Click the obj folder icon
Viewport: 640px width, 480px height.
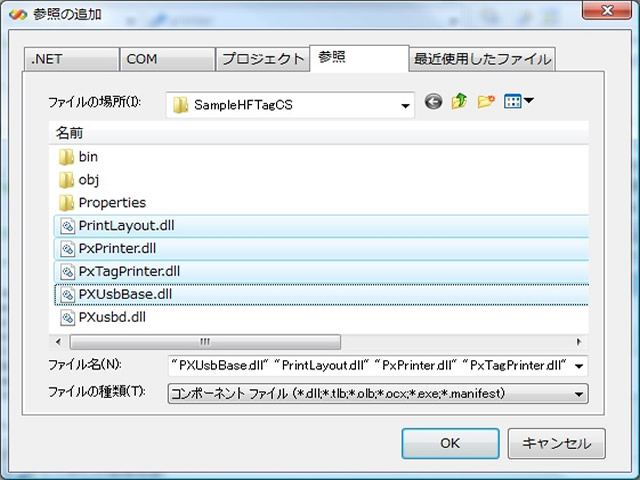[66, 180]
